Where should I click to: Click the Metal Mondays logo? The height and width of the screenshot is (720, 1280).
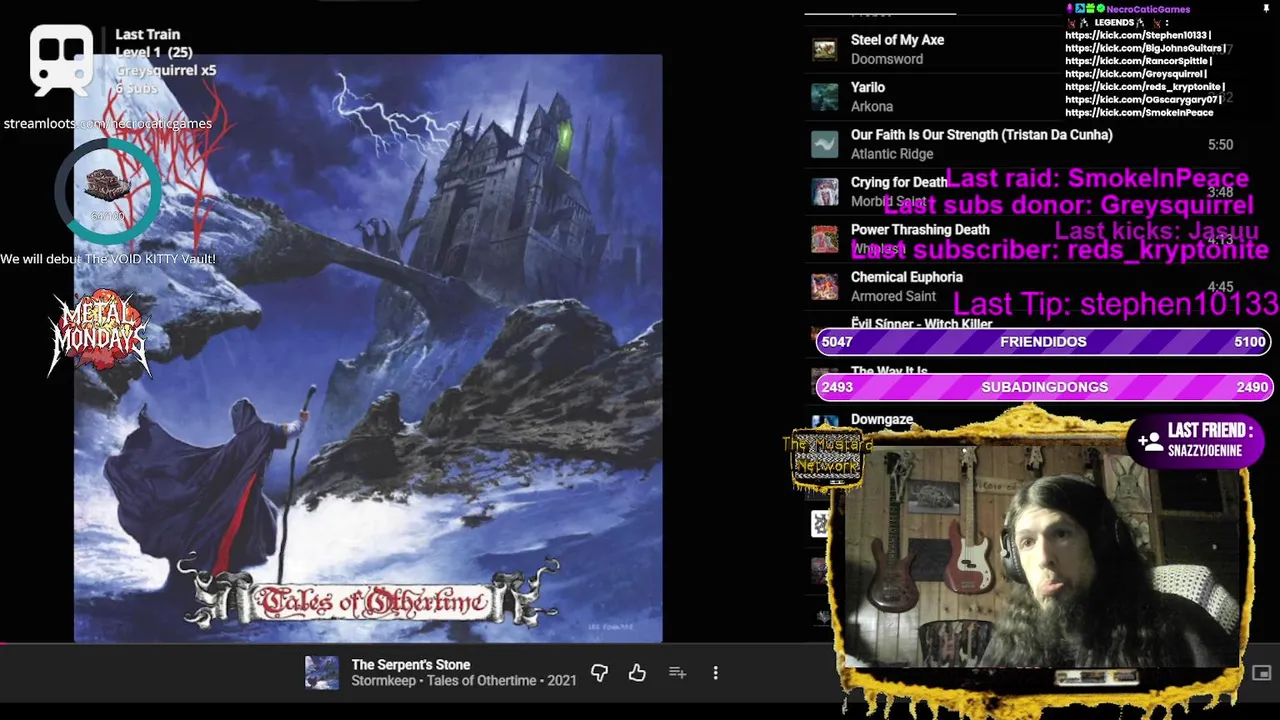[100, 333]
